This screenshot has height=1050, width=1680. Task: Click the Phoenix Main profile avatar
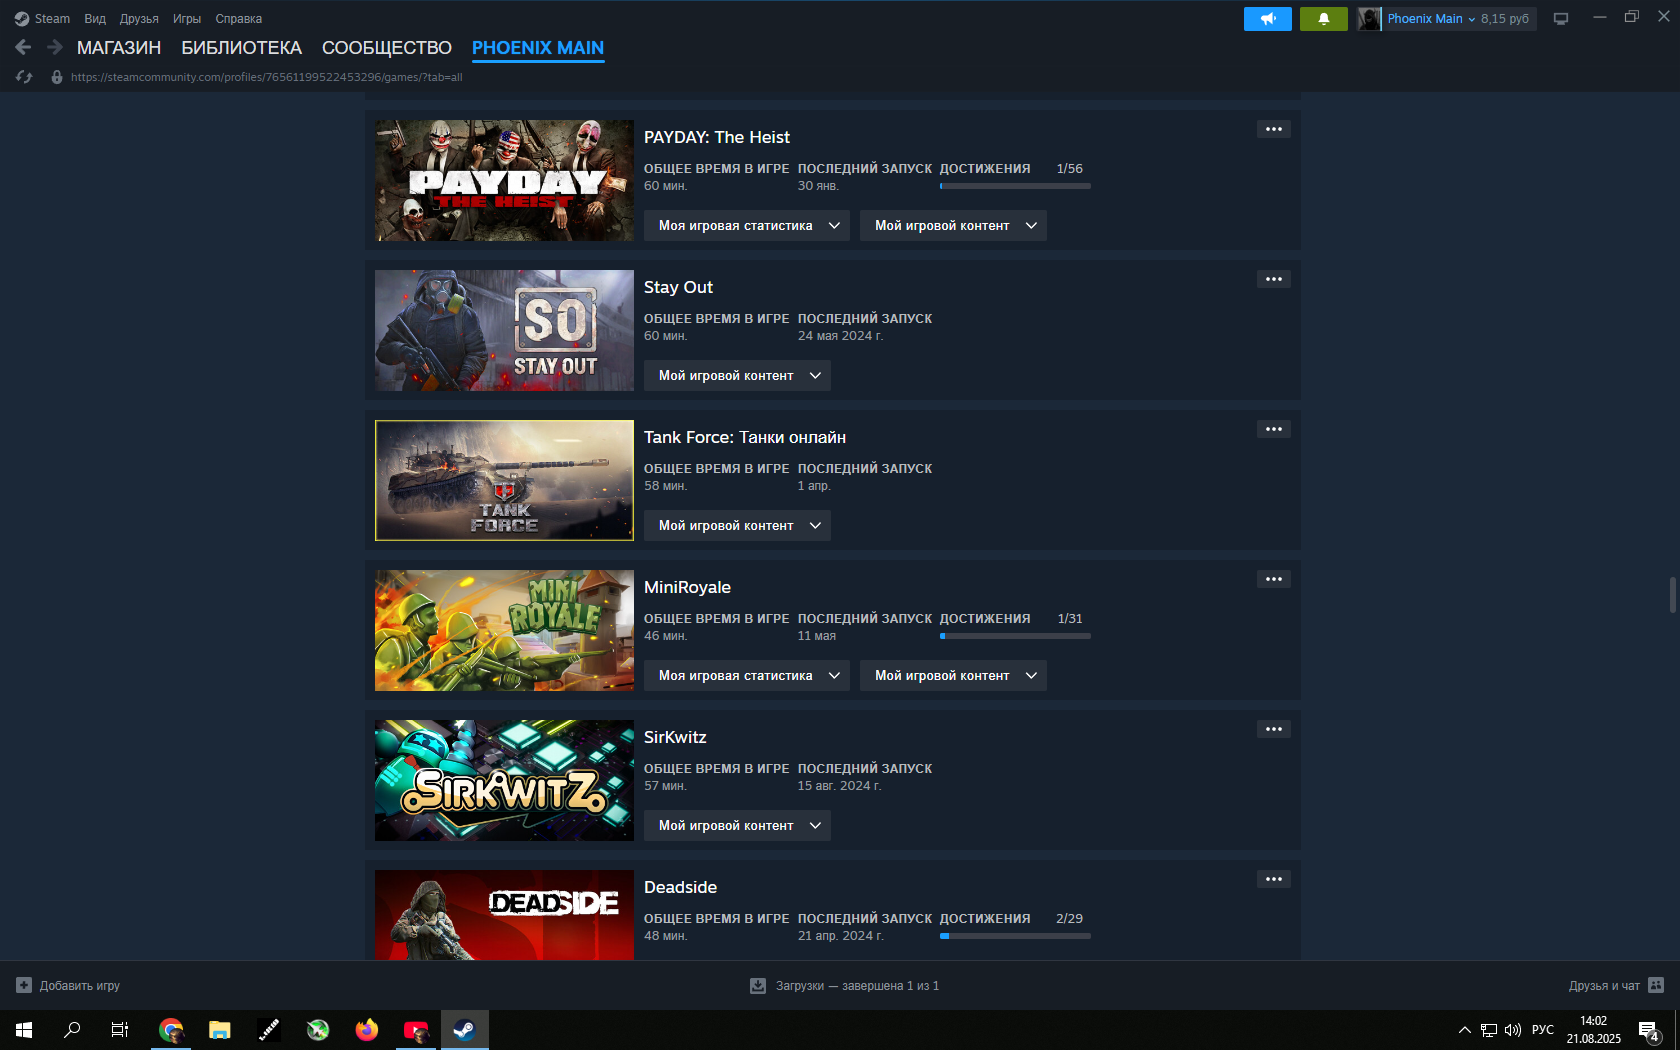point(1369,19)
